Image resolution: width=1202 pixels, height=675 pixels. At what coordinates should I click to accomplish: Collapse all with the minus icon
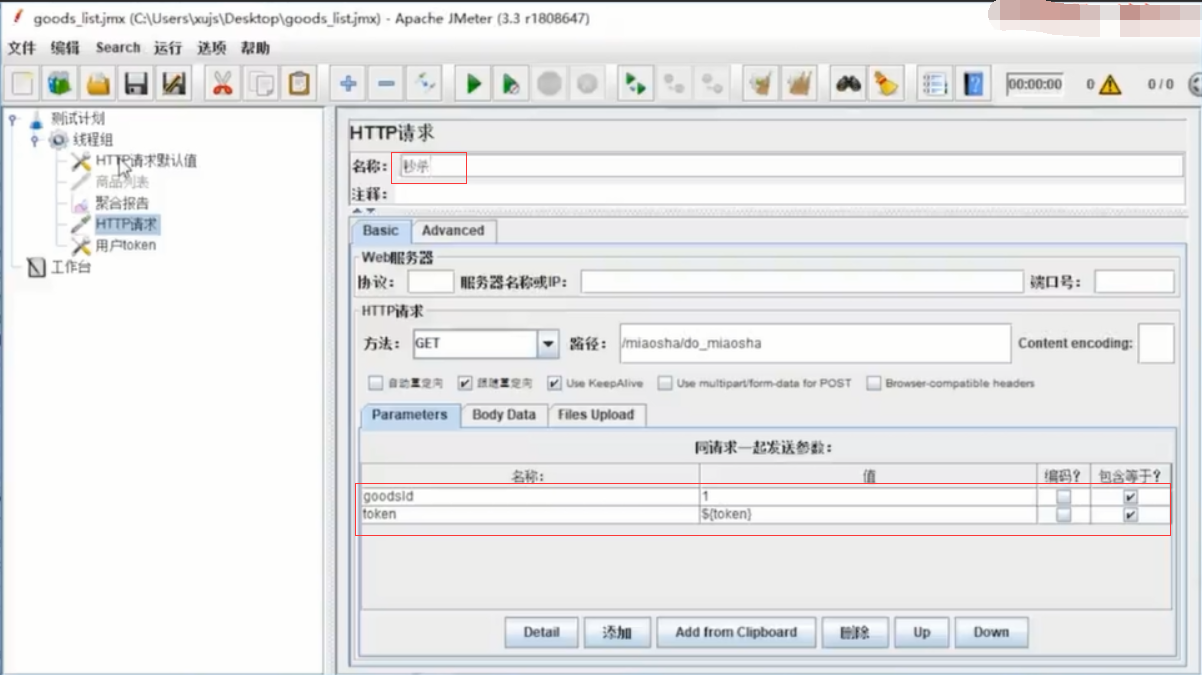coord(386,84)
